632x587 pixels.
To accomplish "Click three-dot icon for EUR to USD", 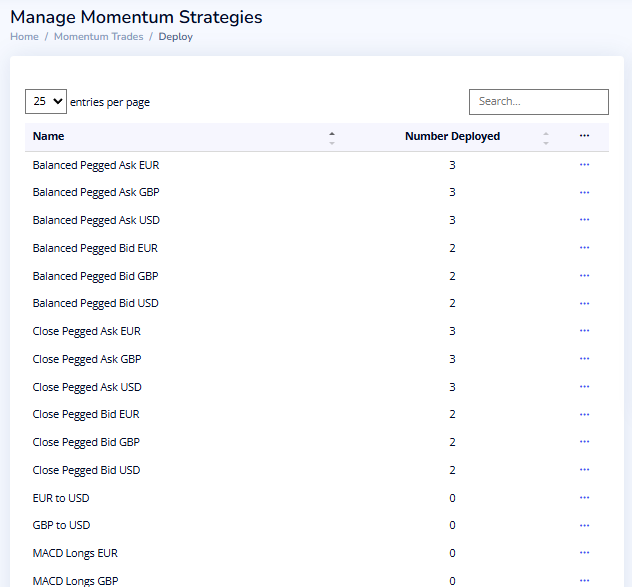I will tap(584, 498).
